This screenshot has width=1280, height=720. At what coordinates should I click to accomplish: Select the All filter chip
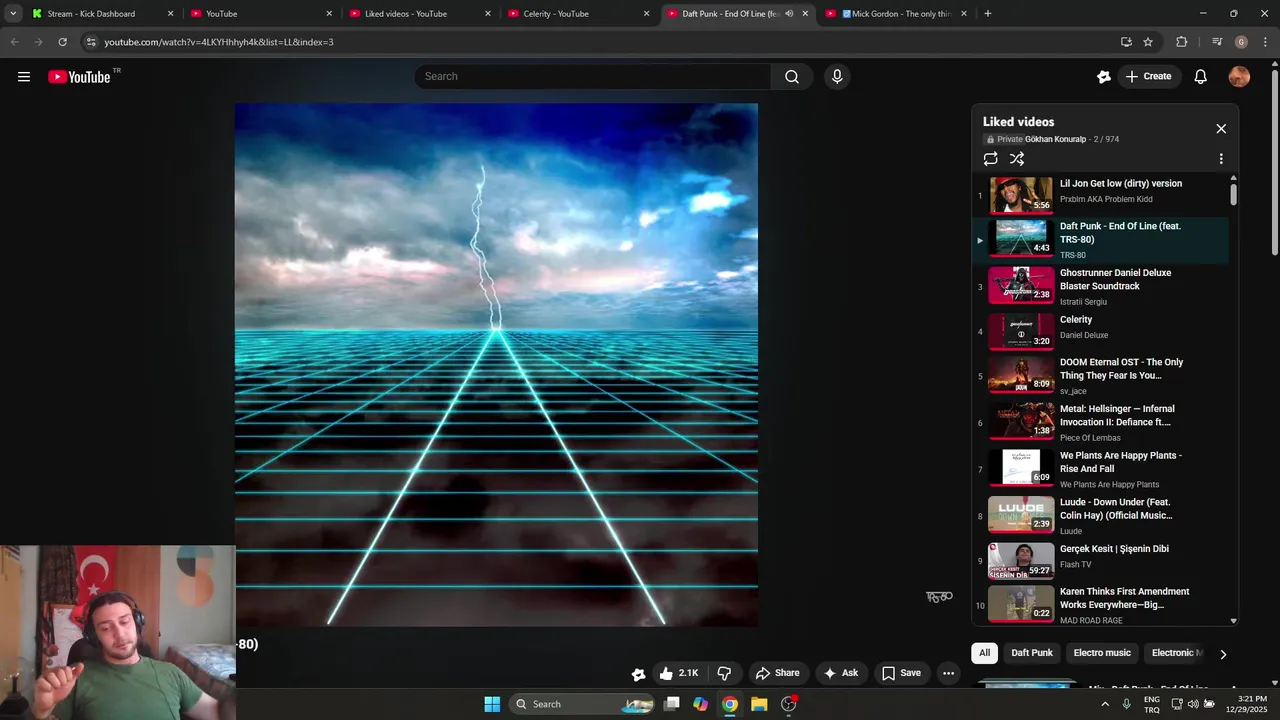[984, 653]
